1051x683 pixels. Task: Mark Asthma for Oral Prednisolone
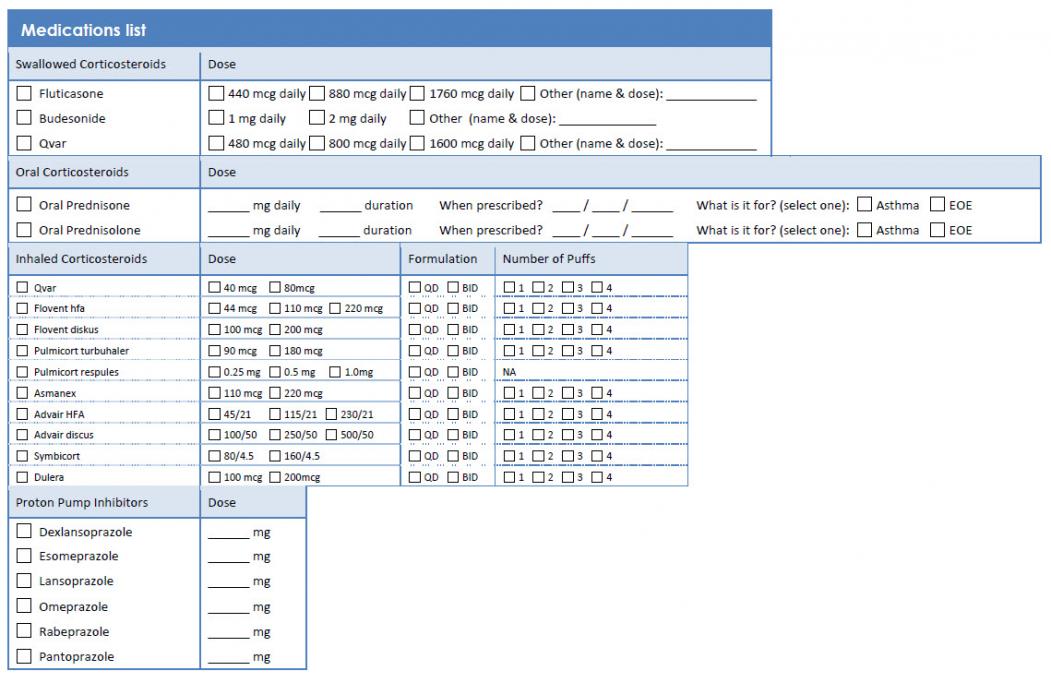(865, 230)
